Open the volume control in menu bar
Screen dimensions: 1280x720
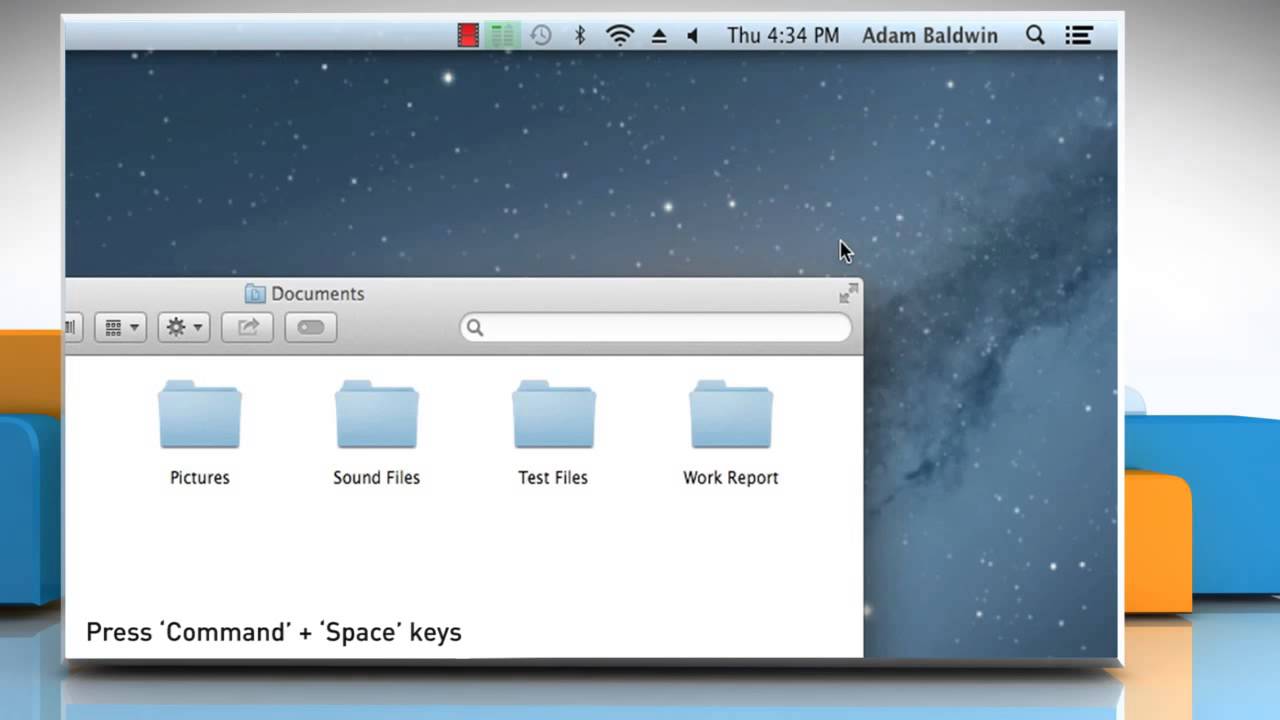click(693, 36)
